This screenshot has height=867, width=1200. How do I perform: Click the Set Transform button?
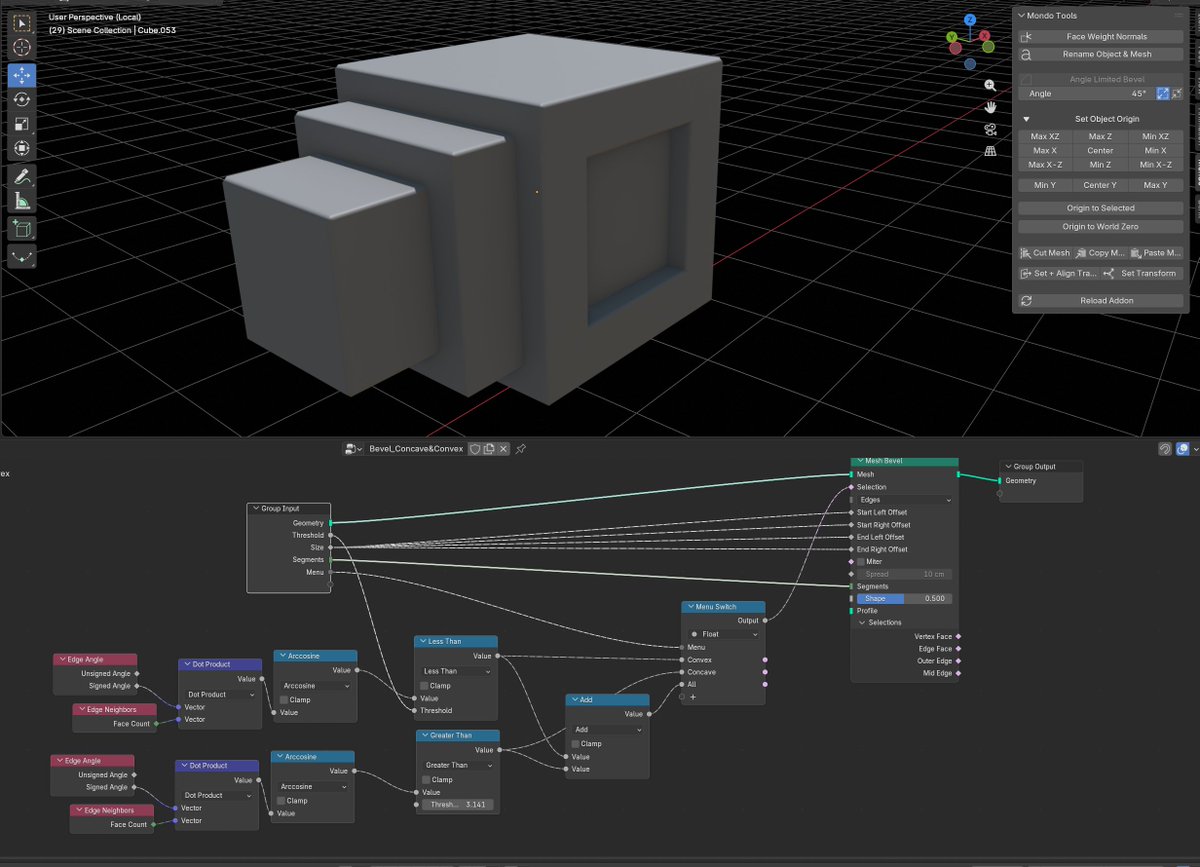(x=1142, y=273)
